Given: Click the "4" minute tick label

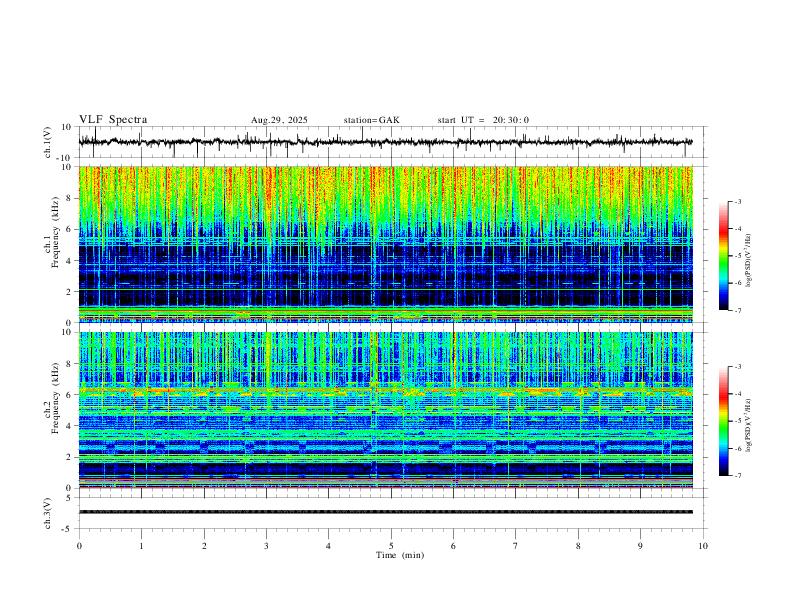Looking at the screenshot, I should (x=329, y=546).
